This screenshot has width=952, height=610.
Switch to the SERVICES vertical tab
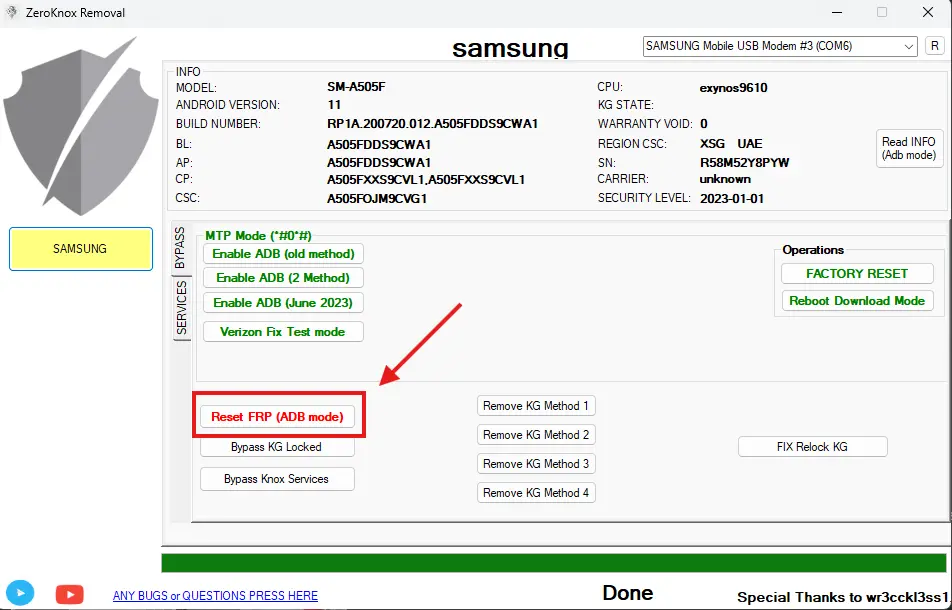pos(182,308)
